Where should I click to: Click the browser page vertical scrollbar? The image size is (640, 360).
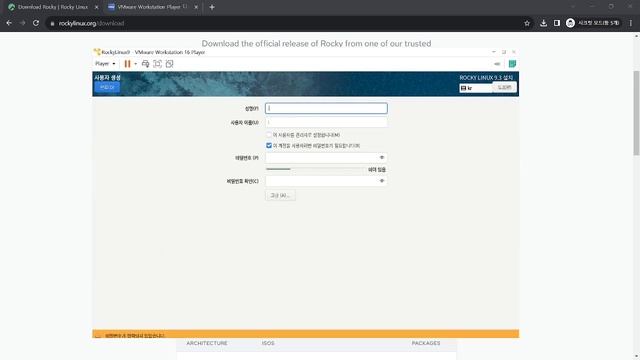[636, 113]
